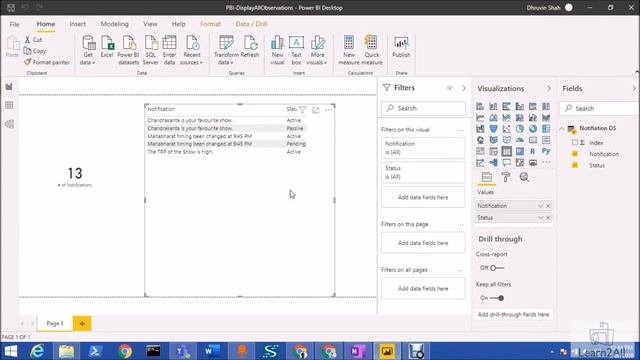Viewport: 640px width, 360px height.
Task: Click the Filters pane search box
Action: point(423,109)
